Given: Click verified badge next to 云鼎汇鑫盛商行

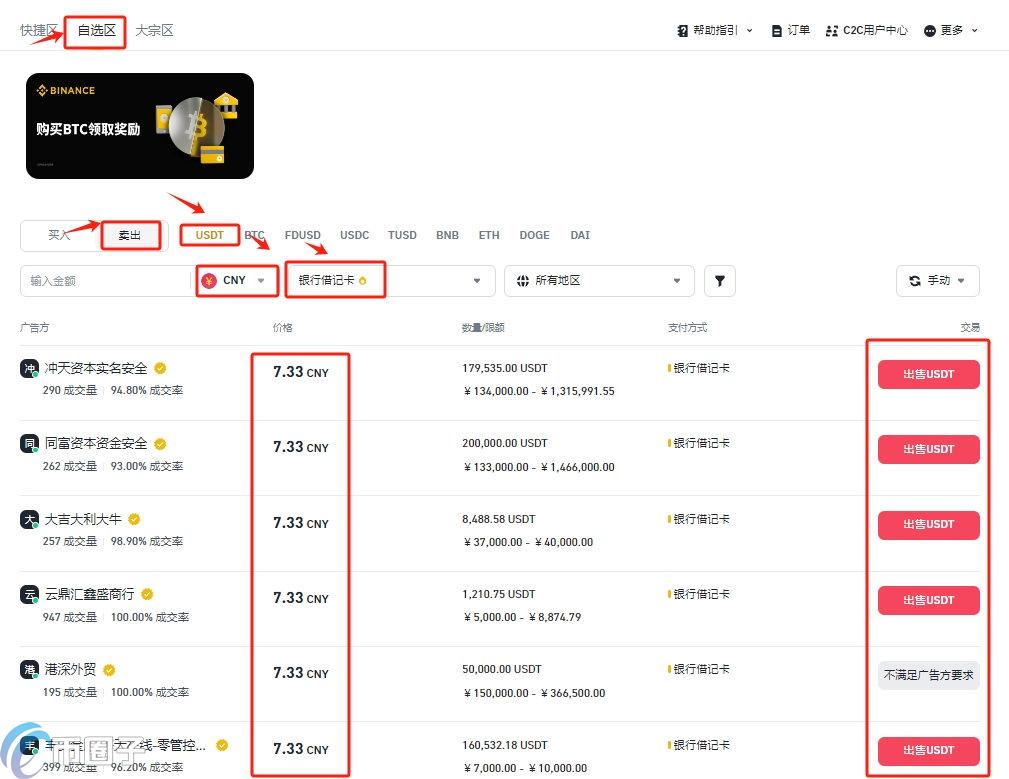Looking at the screenshot, I should [147, 594].
